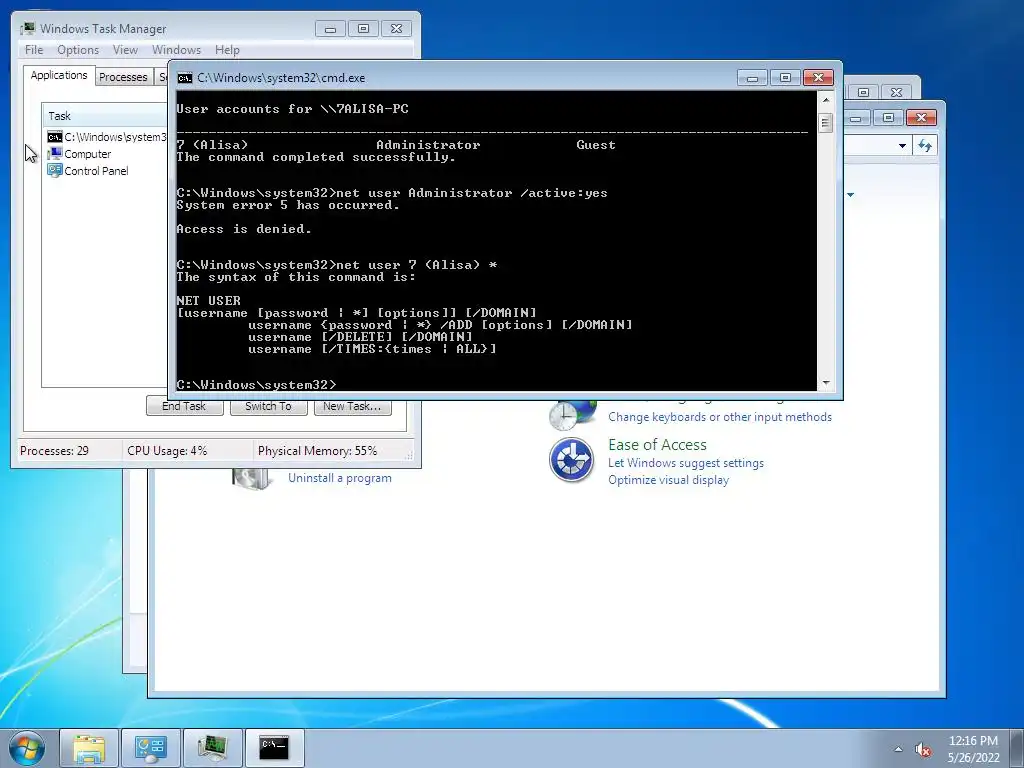The width and height of the screenshot is (1024, 768).
Task: Switch to the Applications tab
Action: tap(59, 75)
